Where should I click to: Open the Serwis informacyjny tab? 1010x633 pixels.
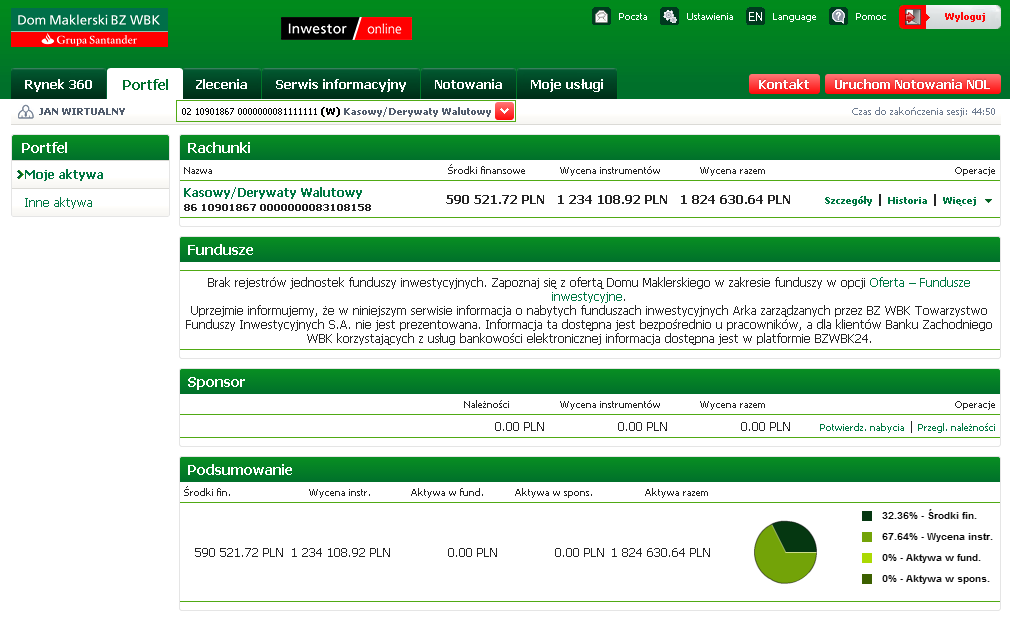pos(340,84)
